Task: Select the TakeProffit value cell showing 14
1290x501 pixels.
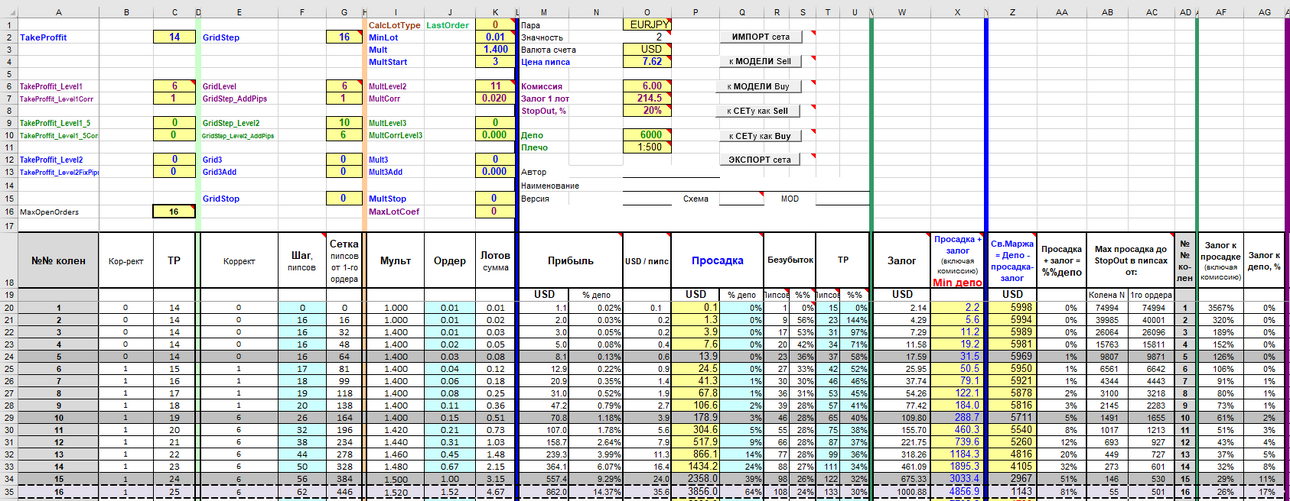Action: click(x=175, y=36)
